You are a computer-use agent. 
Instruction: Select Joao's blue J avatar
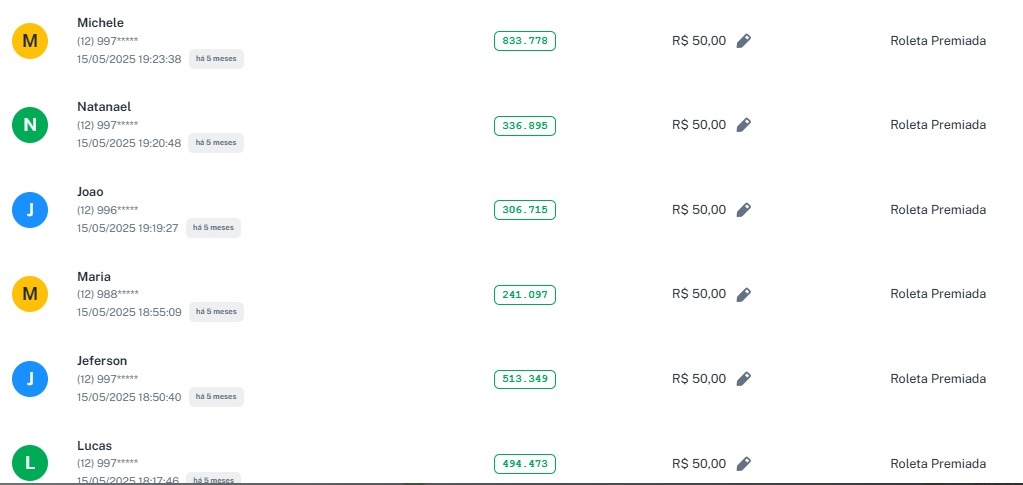click(30, 210)
